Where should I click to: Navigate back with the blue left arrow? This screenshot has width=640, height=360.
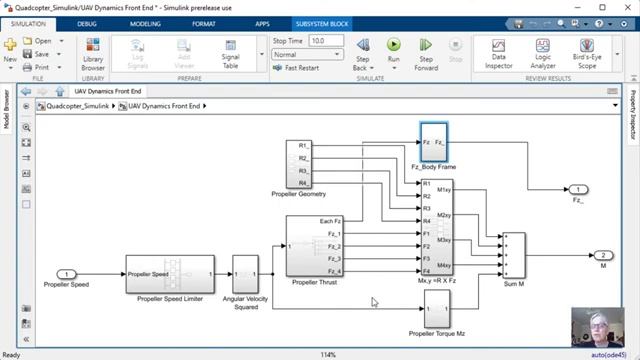click(x=26, y=91)
